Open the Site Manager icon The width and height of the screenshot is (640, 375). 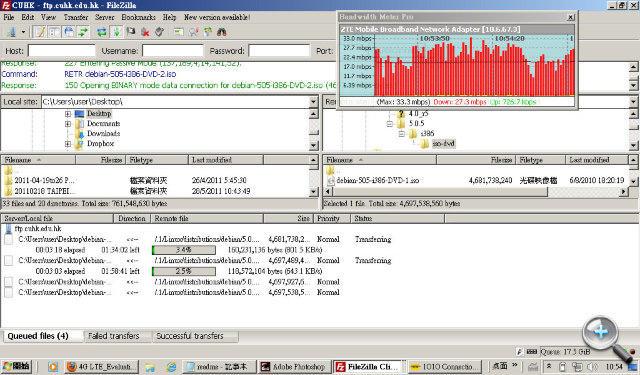pyautogui.click(x=11, y=32)
